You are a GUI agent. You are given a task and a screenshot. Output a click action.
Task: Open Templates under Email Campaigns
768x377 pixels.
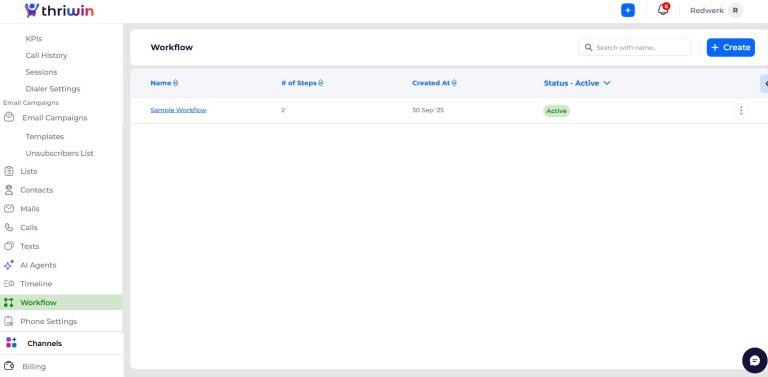45,137
